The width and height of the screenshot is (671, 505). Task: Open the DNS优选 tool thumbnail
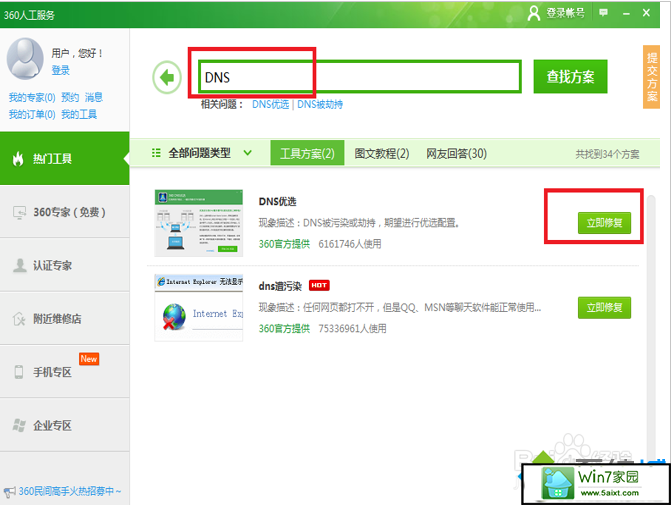199,223
